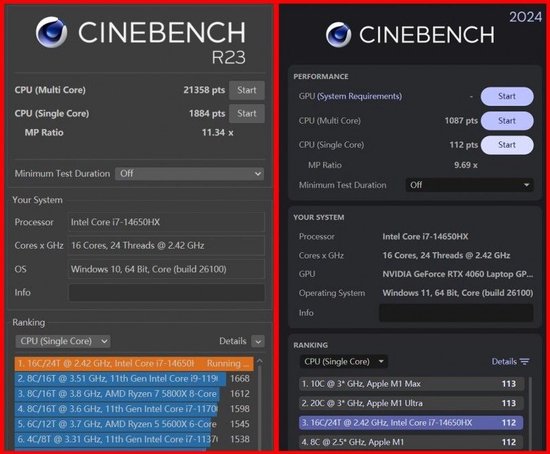Select the AMD Ryzen 7 5800X ranking row

(133, 394)
